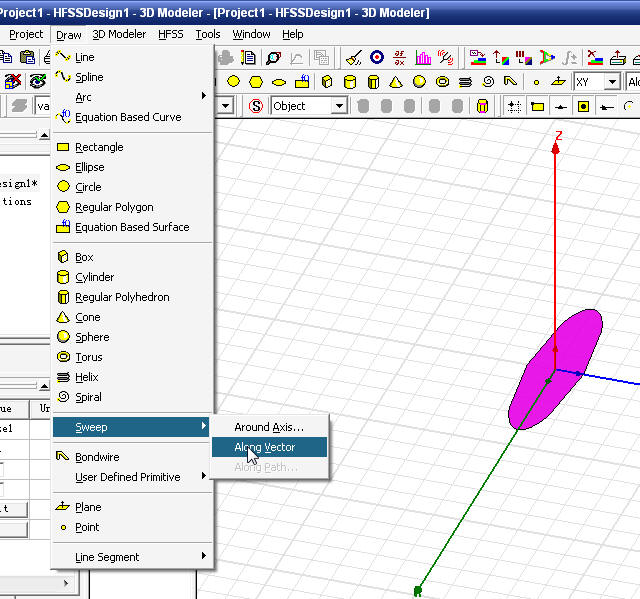640x599 pixels.
Task: Click the Draw Plane toolbar icon
Action: pos(558,82)
